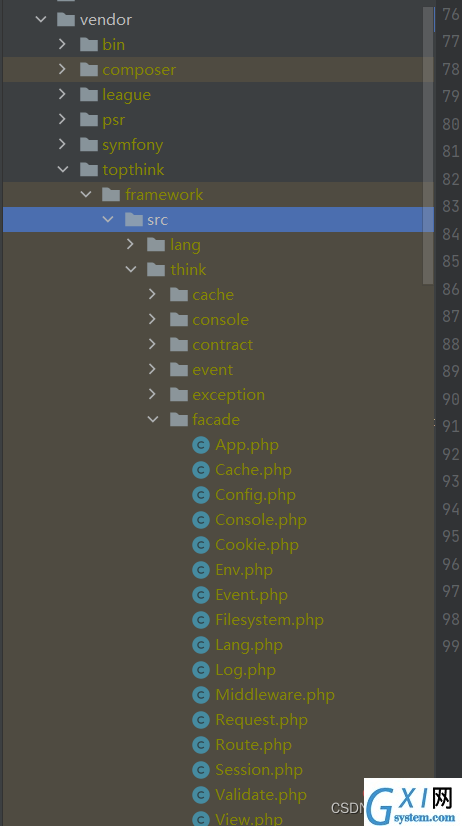
Task: Open Route.php file
Action: pyautogui.click(x=253, y=745)
